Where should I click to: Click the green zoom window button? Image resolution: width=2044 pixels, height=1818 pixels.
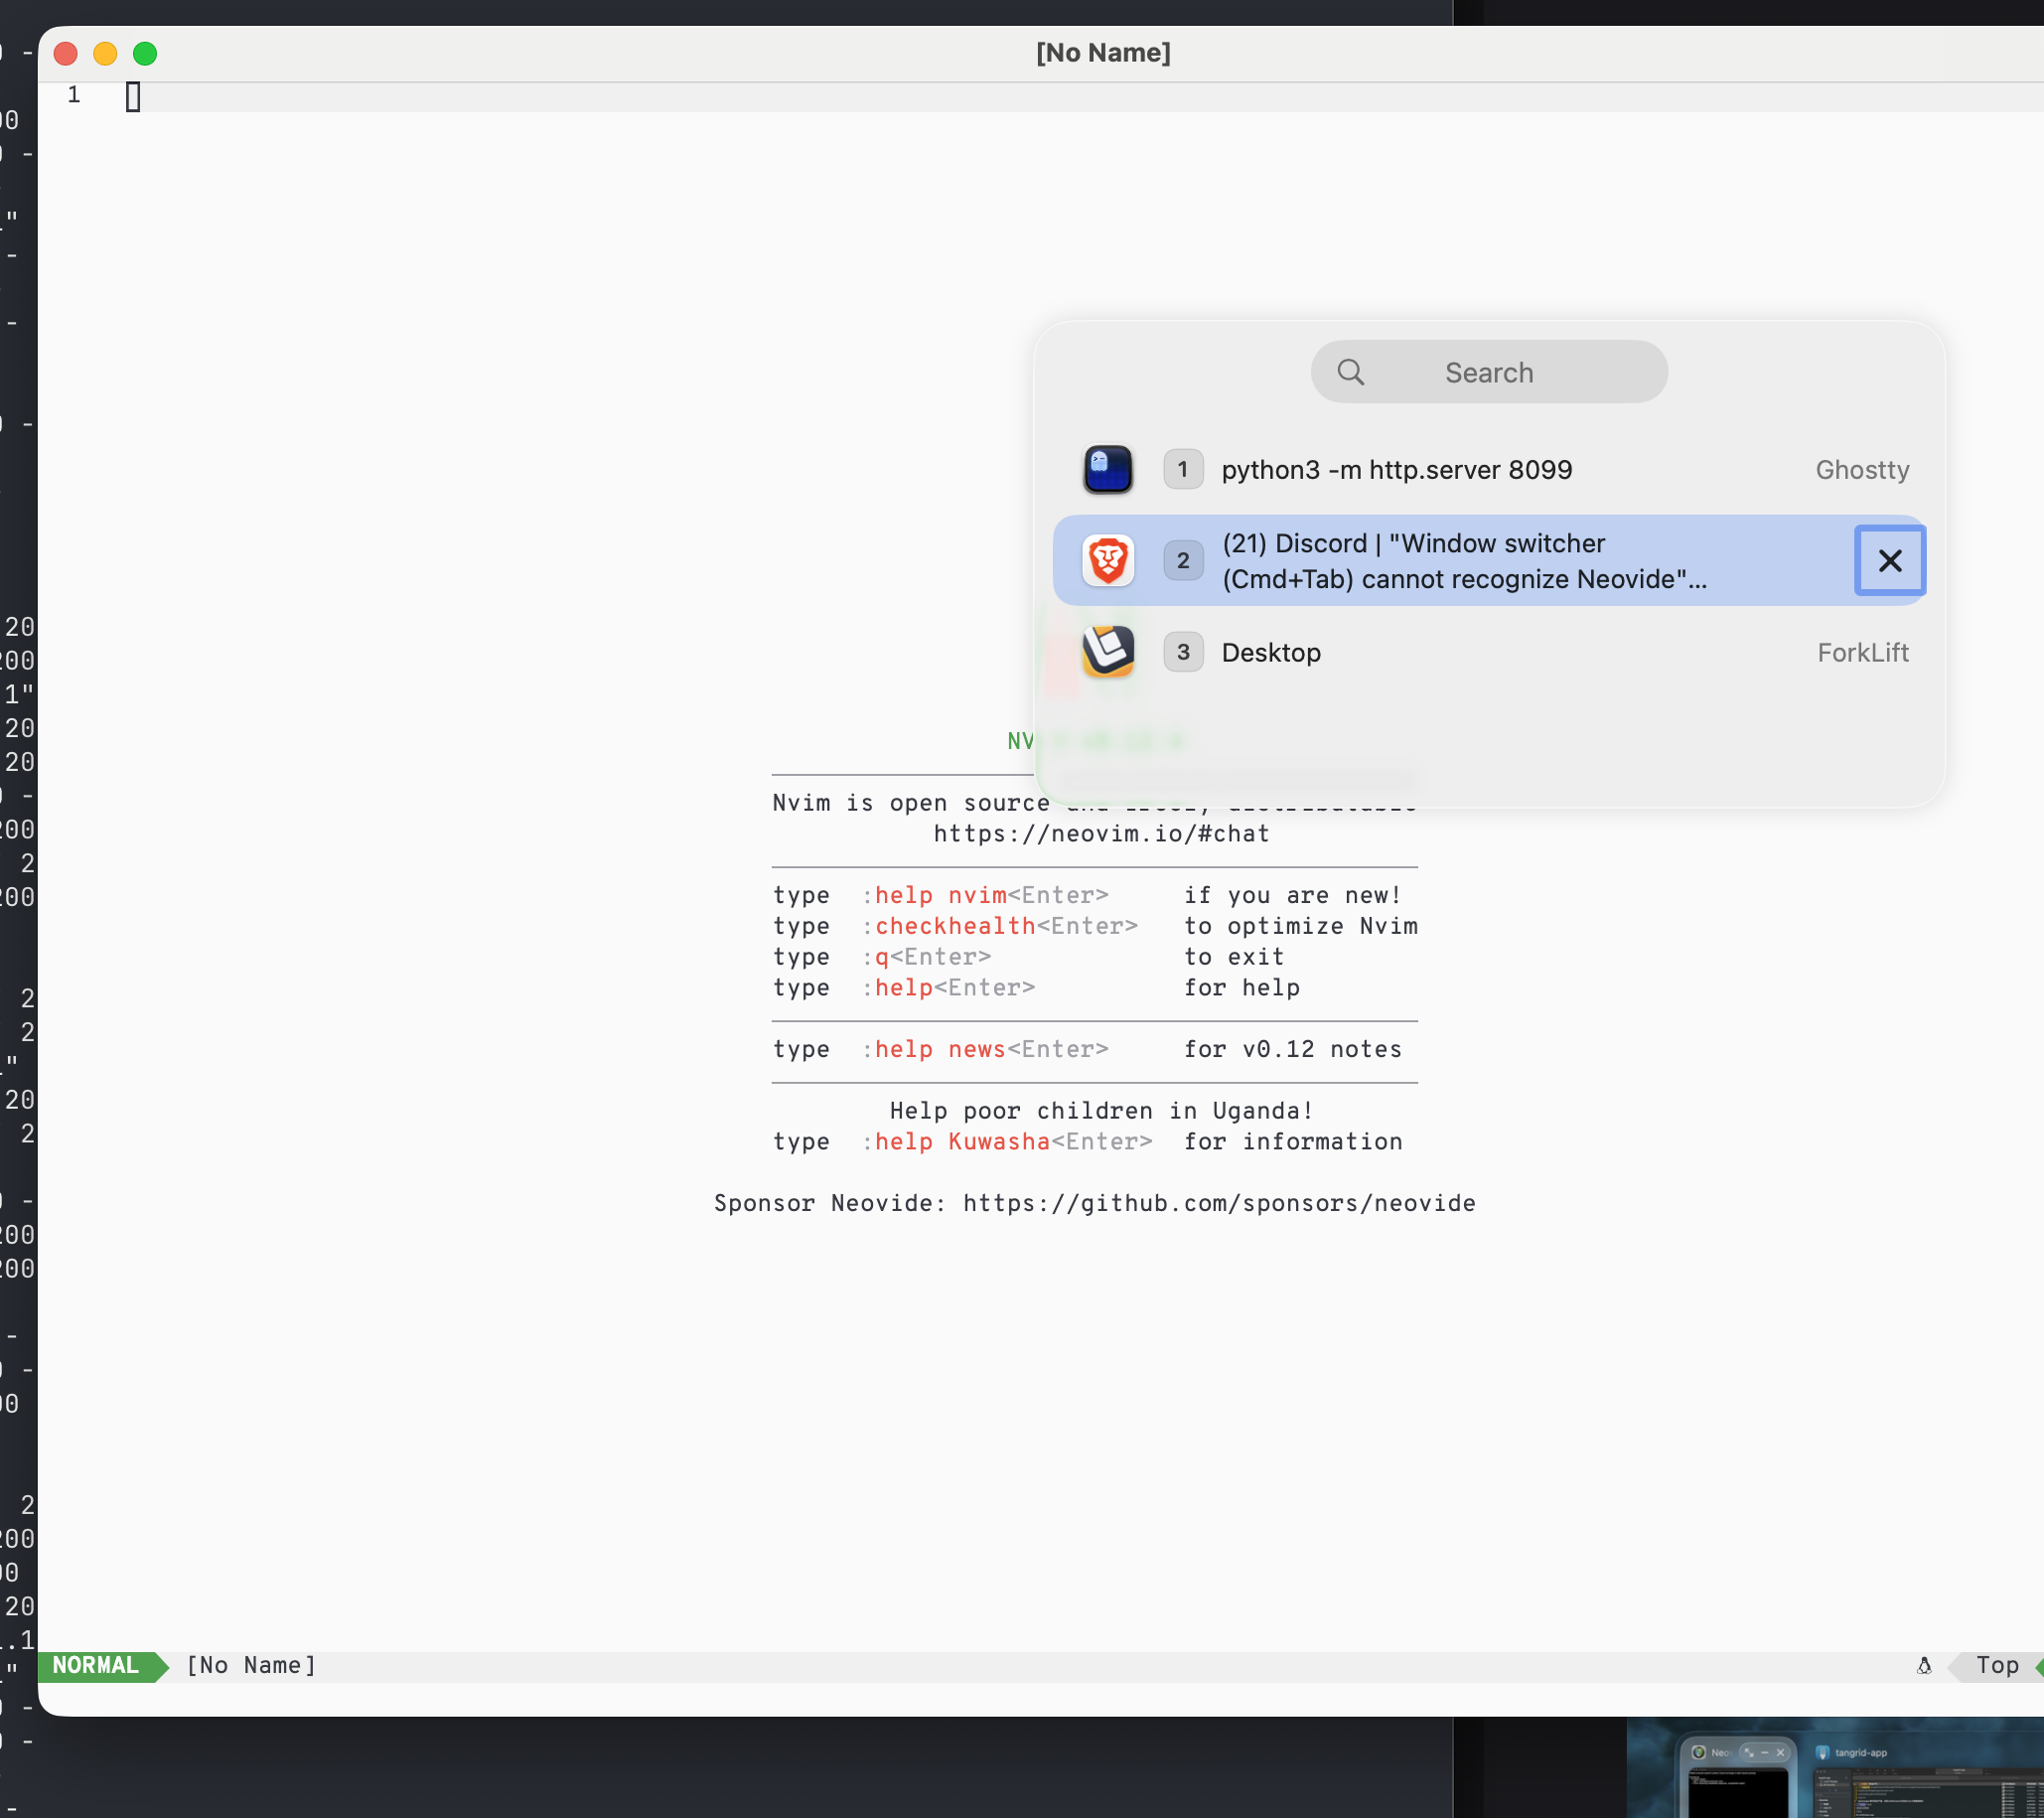[x=145, y=53]
